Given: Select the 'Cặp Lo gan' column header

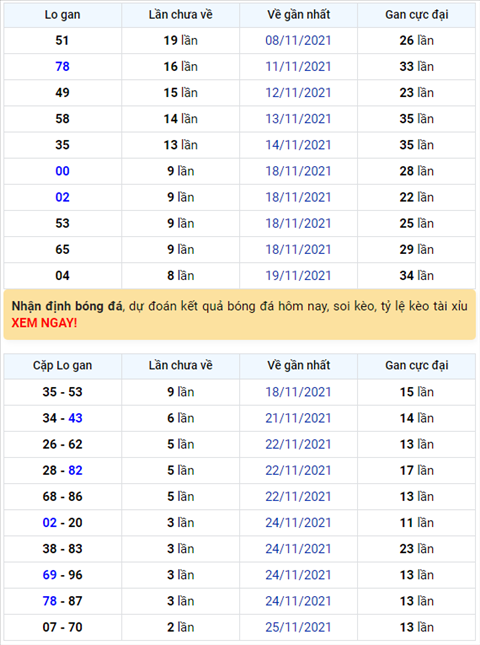Looking at the screenshot, I should pos(63,365).
